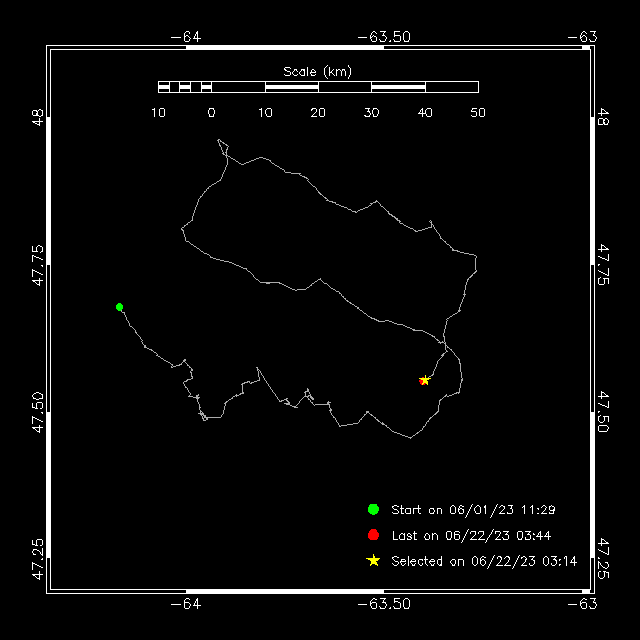This screenshot has width=640, height=640.
Task: Click the red last-position dot beside the star
Action: click(421, 381)
